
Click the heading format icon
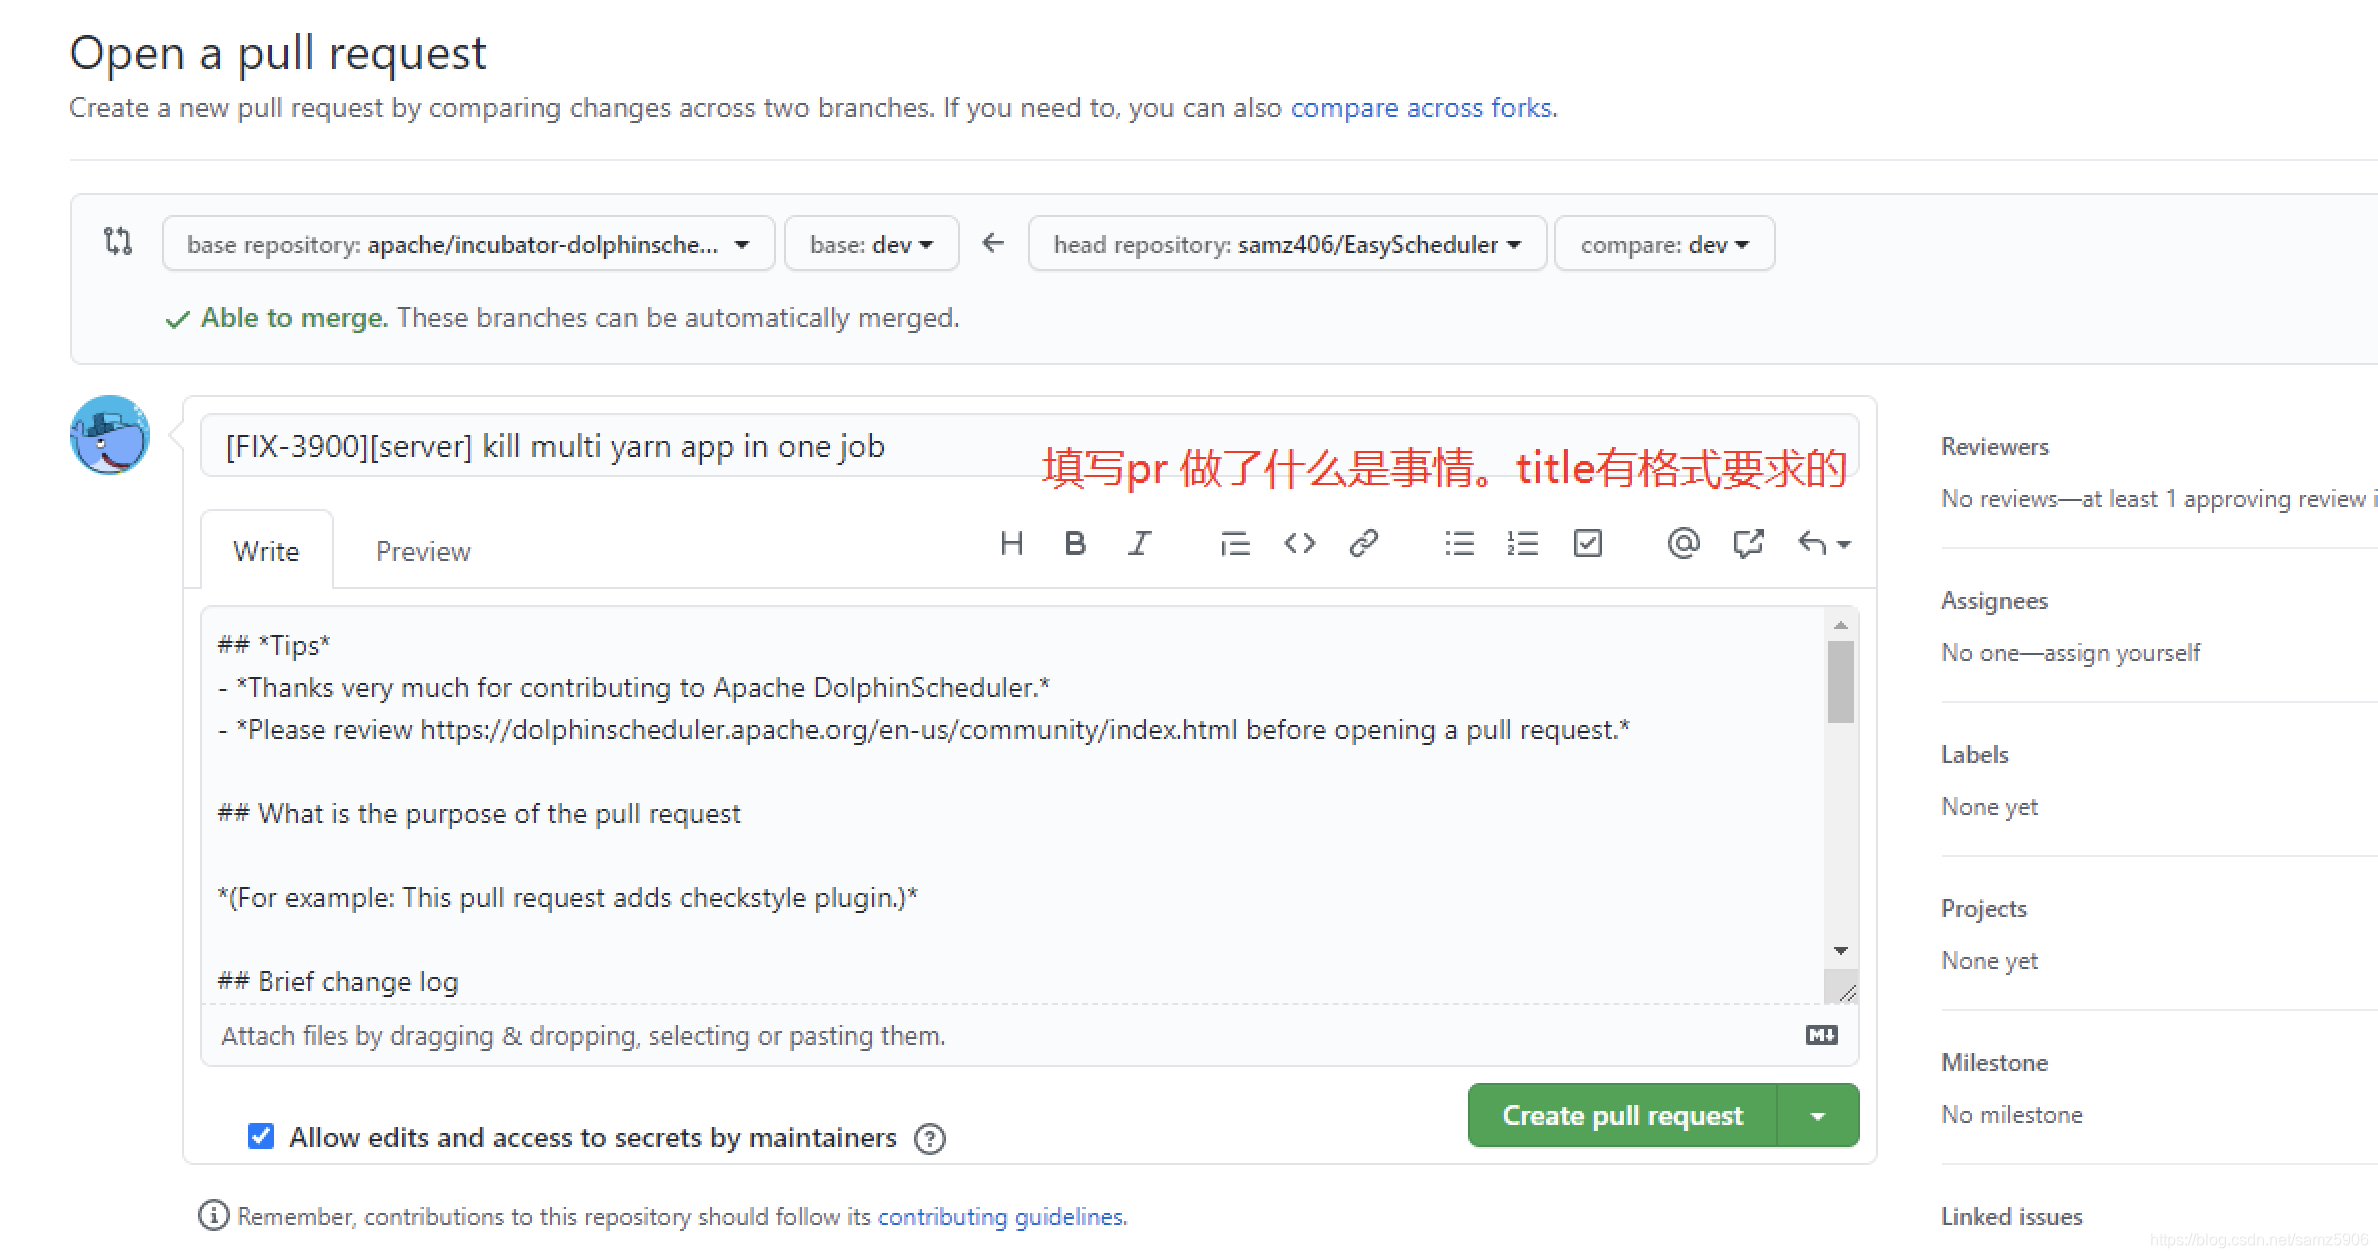click(x=1011, y=544)
